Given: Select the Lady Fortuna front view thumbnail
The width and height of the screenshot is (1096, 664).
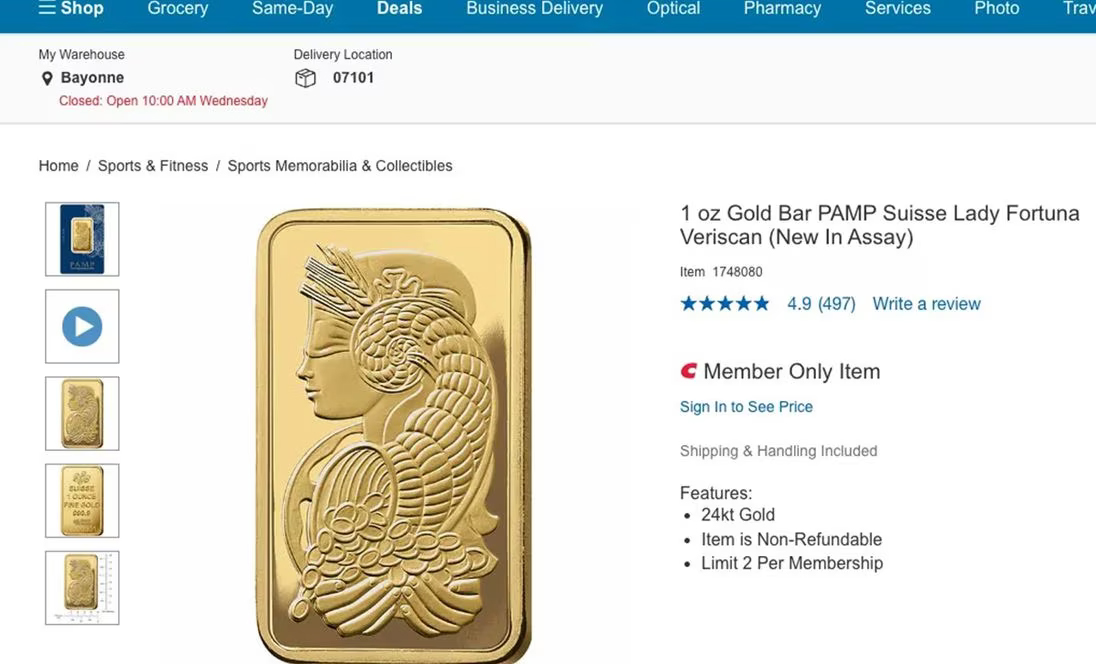Looking at the screenshot, I should pyautogui.click(x=82, y=414).
